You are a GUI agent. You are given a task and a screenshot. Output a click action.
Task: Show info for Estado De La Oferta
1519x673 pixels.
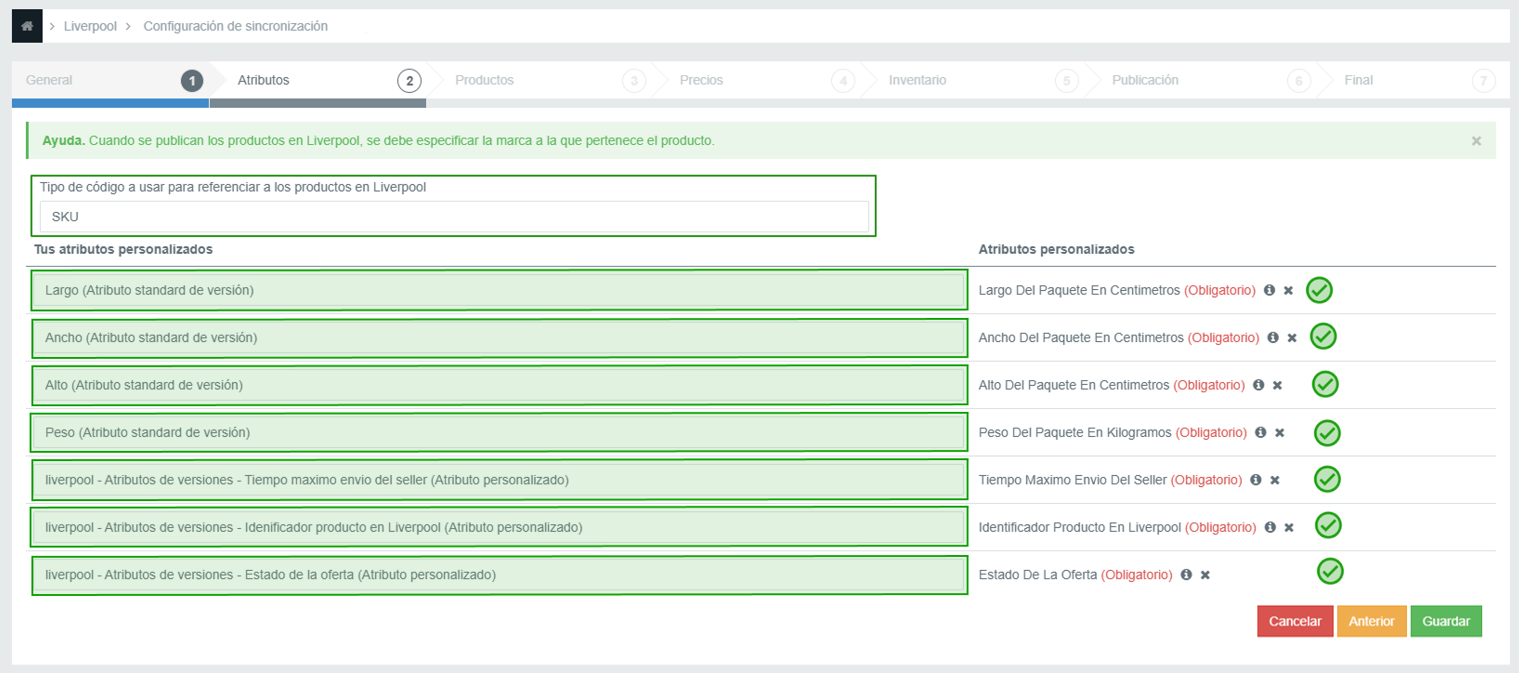(1186, 575)
